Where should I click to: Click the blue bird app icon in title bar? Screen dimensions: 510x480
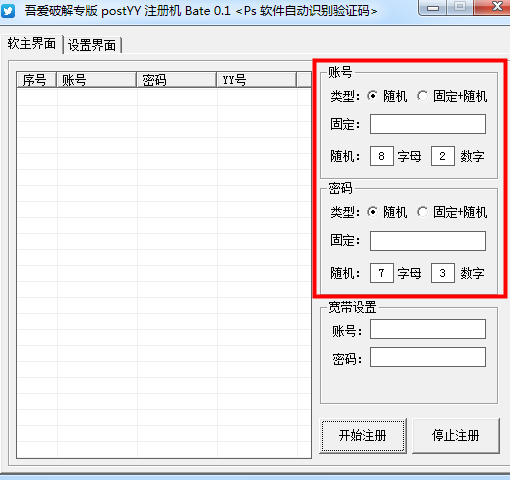tap(8, 11)
